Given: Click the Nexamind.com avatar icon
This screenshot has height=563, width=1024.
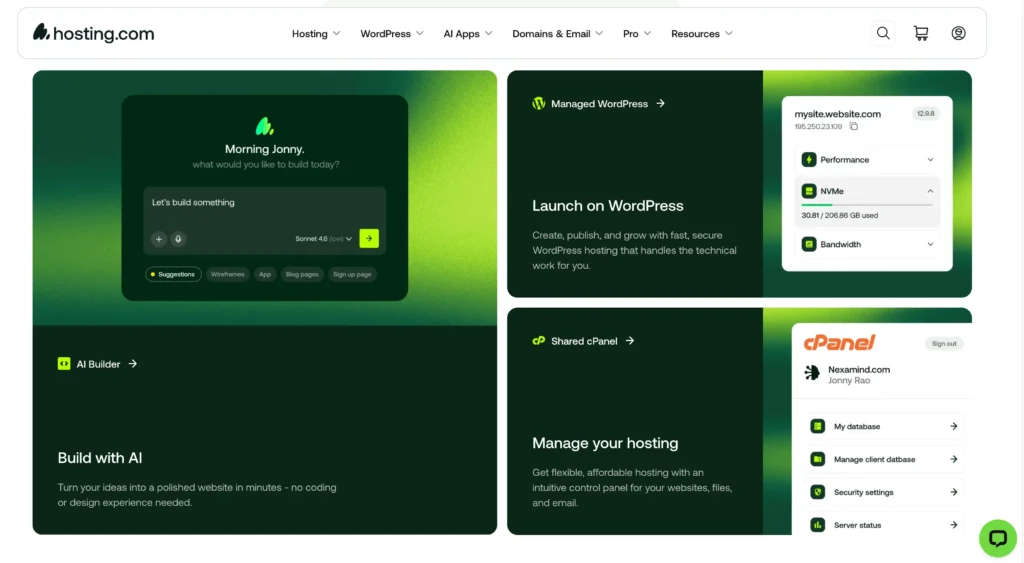Looking at the screenshot, I should click(812, 372).
